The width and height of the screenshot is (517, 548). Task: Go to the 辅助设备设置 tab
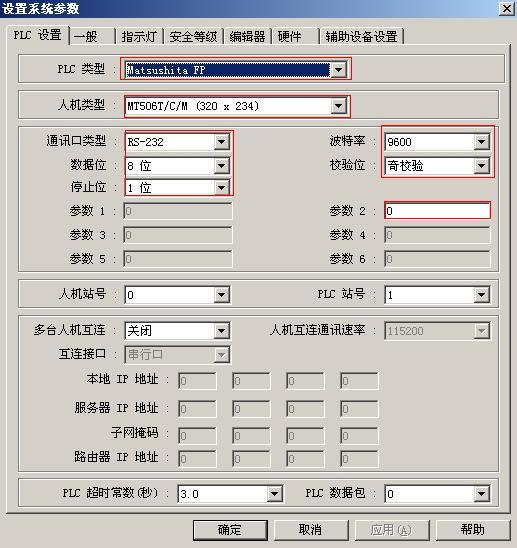coord(361,36)
